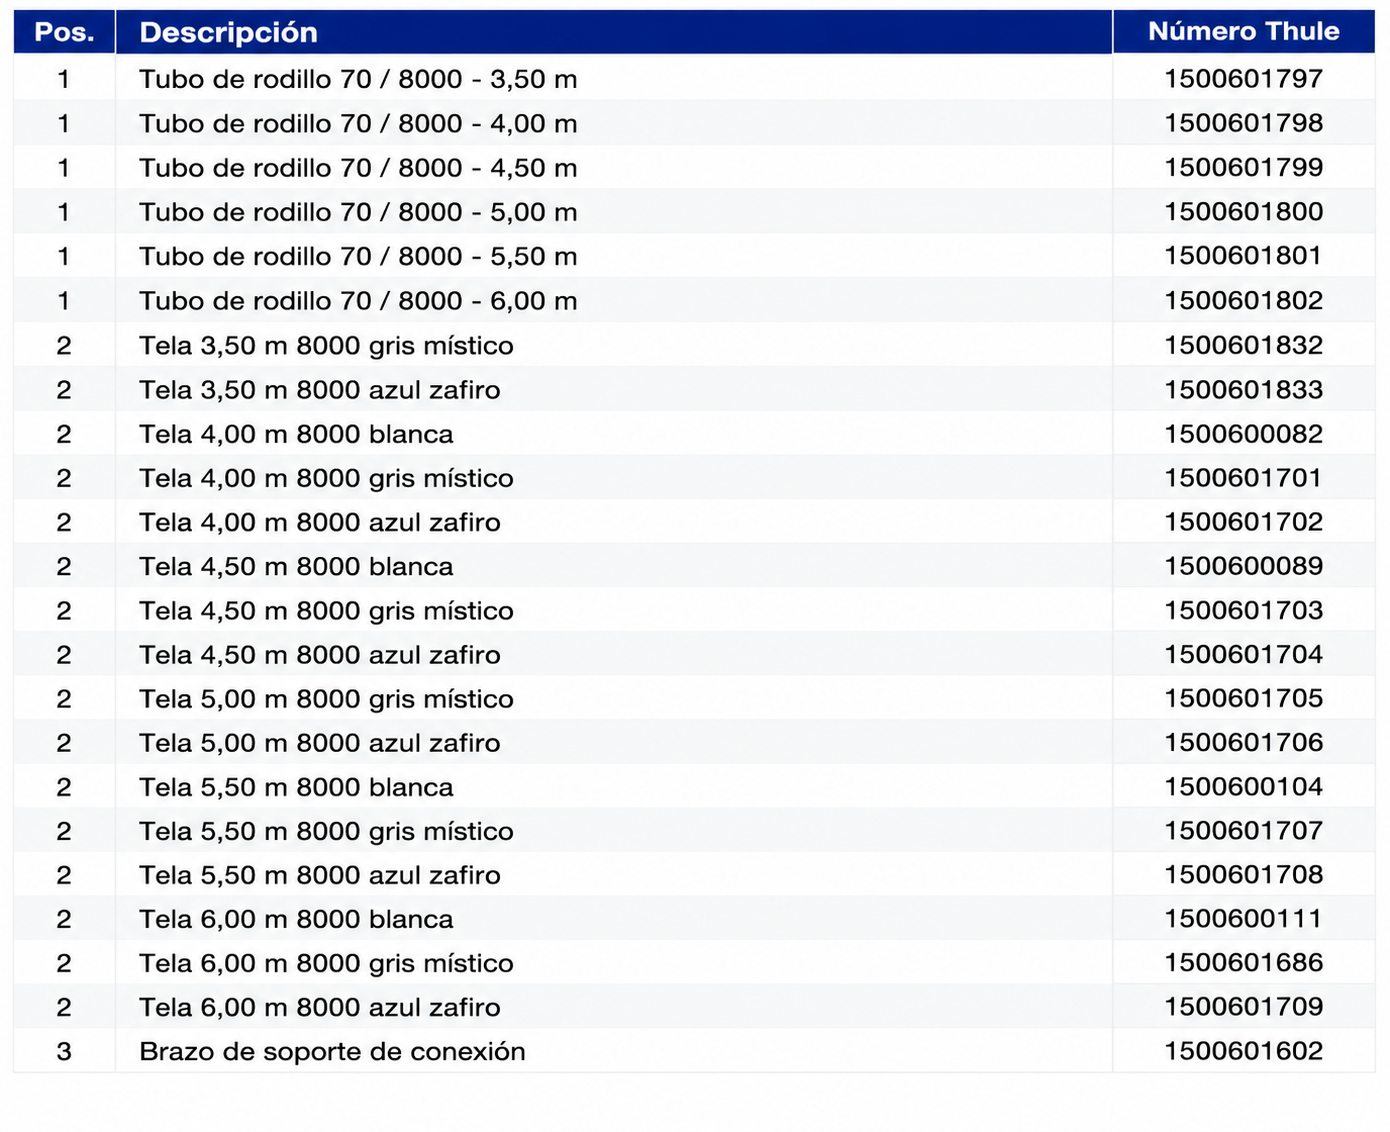Viewport: 1390px width, 1132px height.
Task: Click part number 1500601799
Action: click(x=1243, y=167)
